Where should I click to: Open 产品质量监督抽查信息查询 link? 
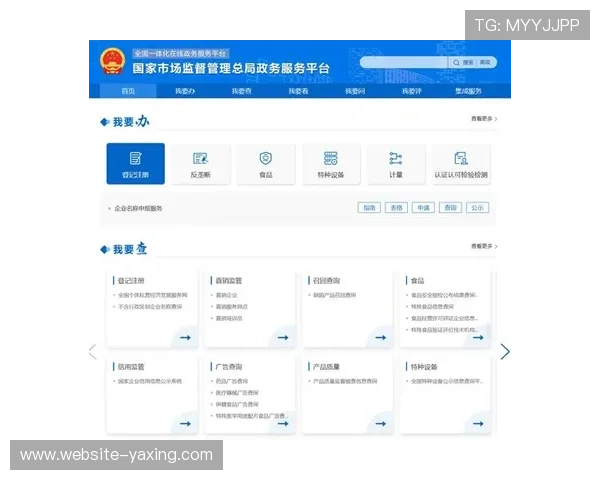pyautogui.click(x=345, y=381)
